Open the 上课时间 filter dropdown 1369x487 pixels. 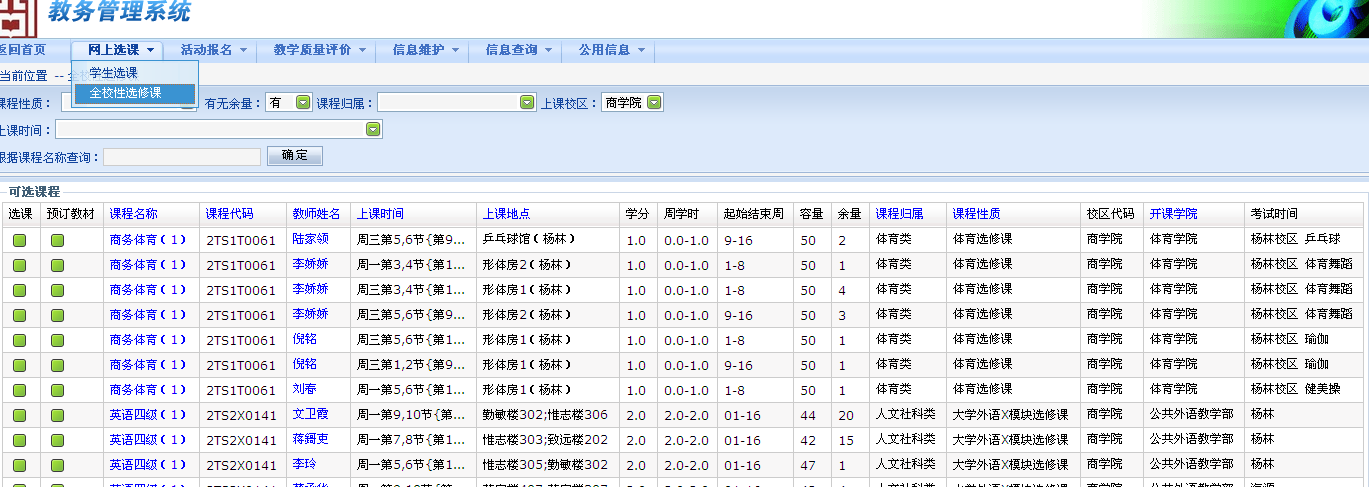tap(219, 129)
